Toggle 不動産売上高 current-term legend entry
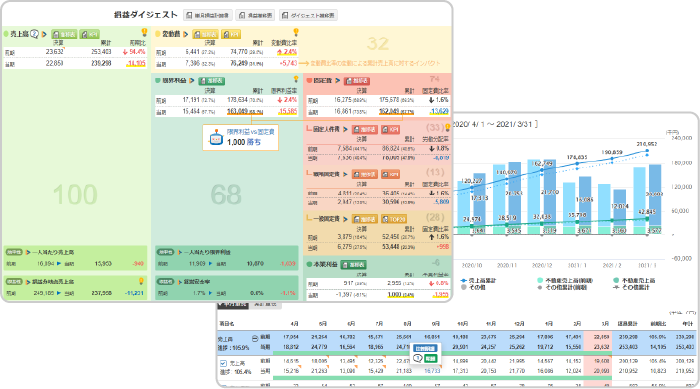This screenshot has width=700, height=389. (634, 280)
